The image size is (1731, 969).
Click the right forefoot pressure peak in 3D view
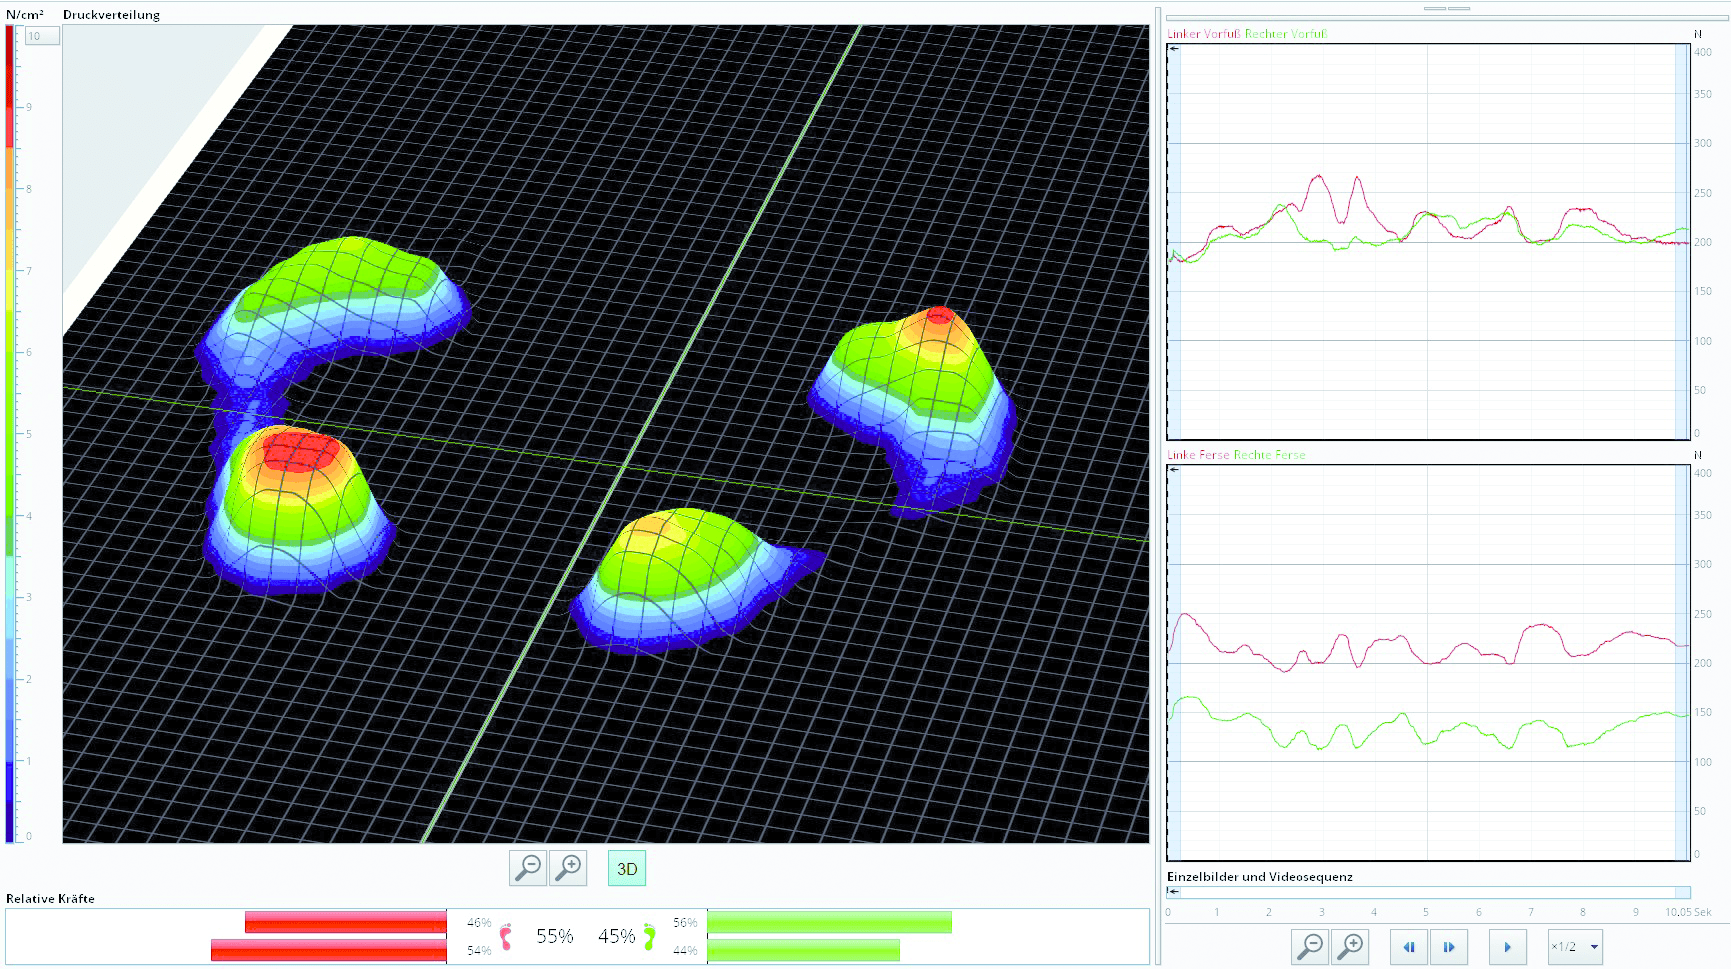(939, 316)
